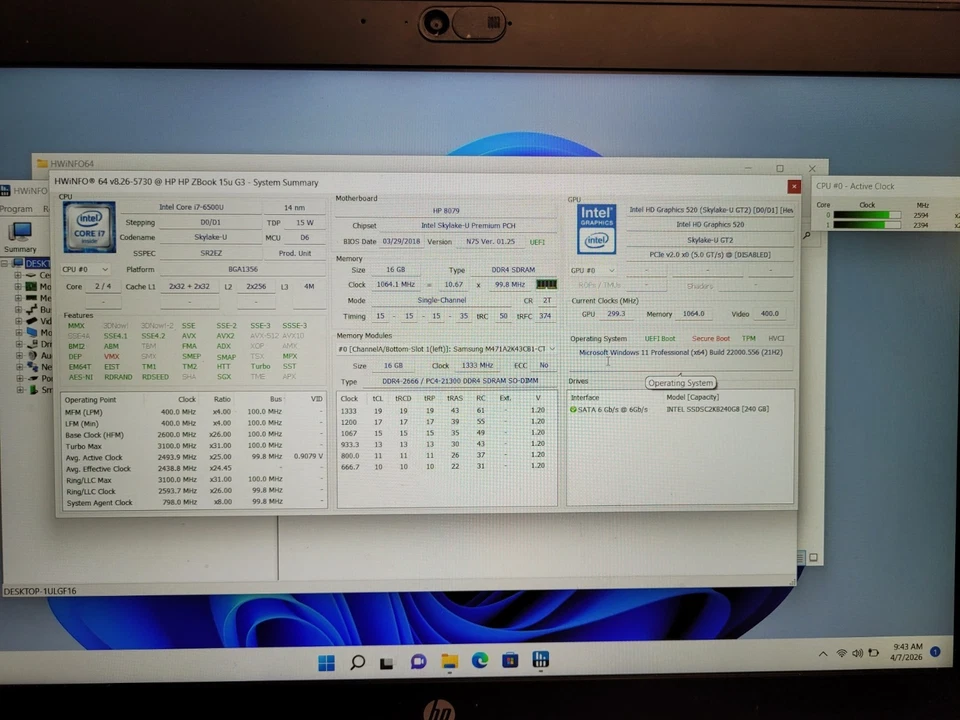
Task: Click the 'Skylake-U' codename field
Action: (x=211, y=237)
